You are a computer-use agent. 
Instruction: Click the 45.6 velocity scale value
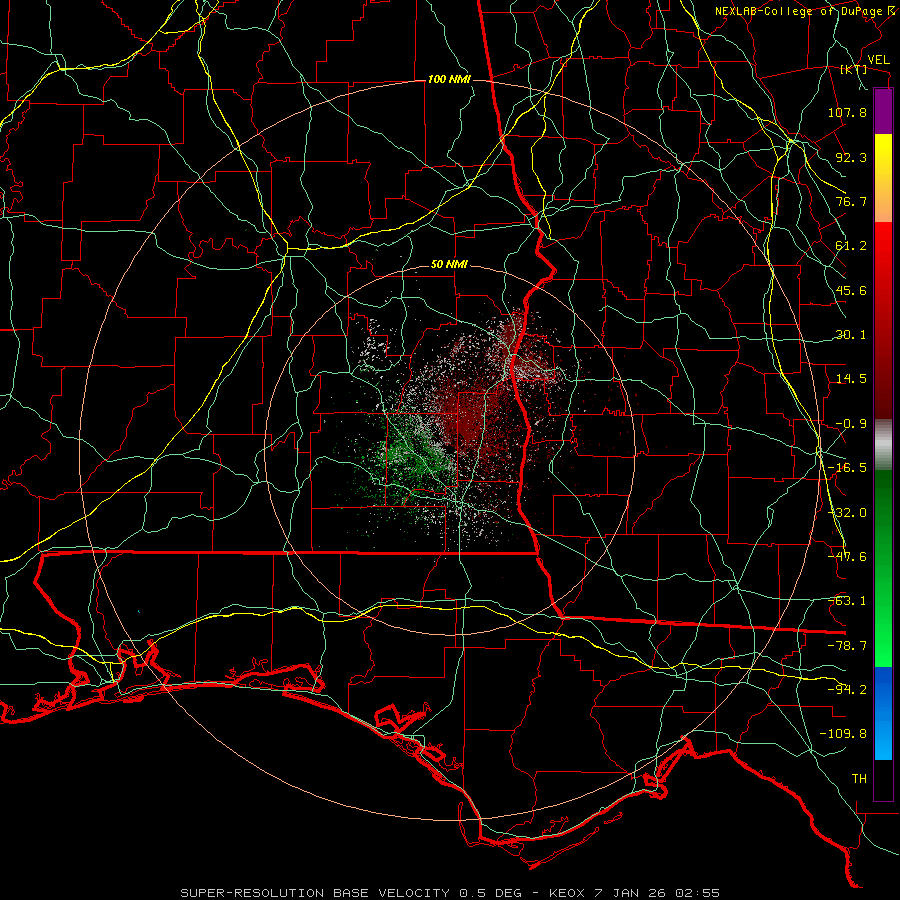851,290
